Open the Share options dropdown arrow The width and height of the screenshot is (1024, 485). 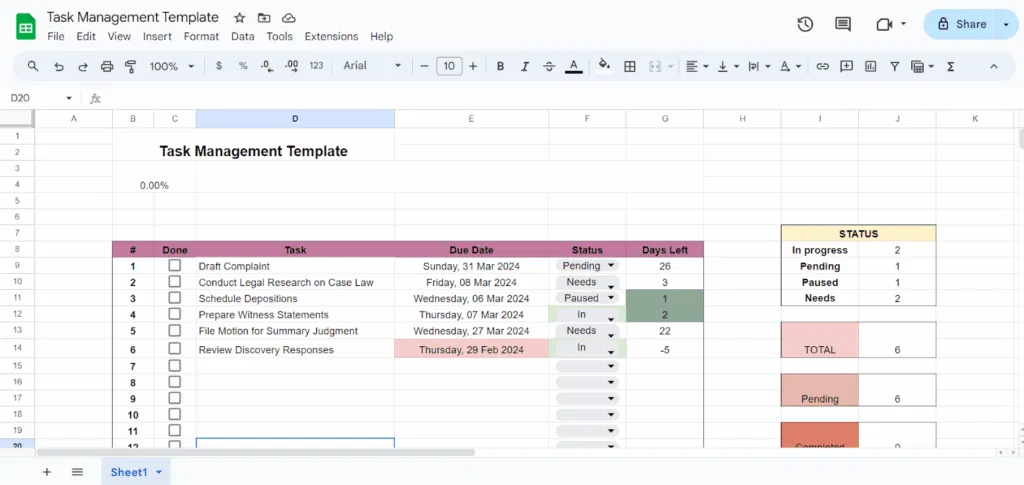coord(1005,24)
